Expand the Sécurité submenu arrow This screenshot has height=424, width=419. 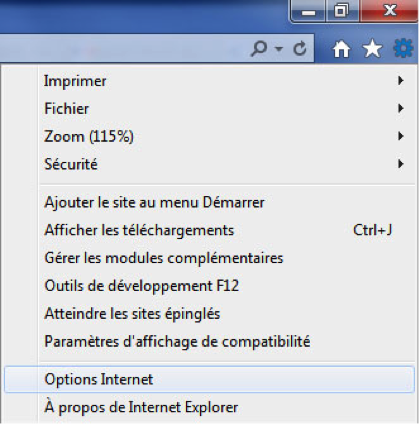[x=401, y=164]
